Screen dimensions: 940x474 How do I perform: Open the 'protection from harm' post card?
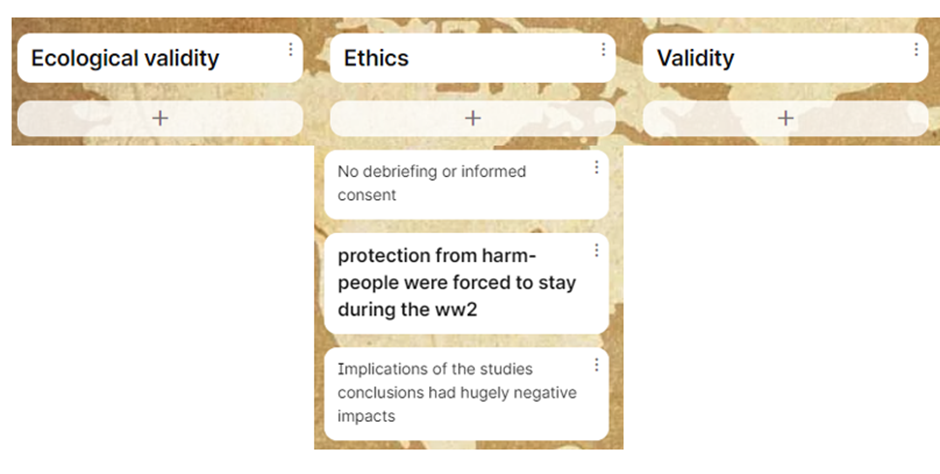click(x=466, y=283)
